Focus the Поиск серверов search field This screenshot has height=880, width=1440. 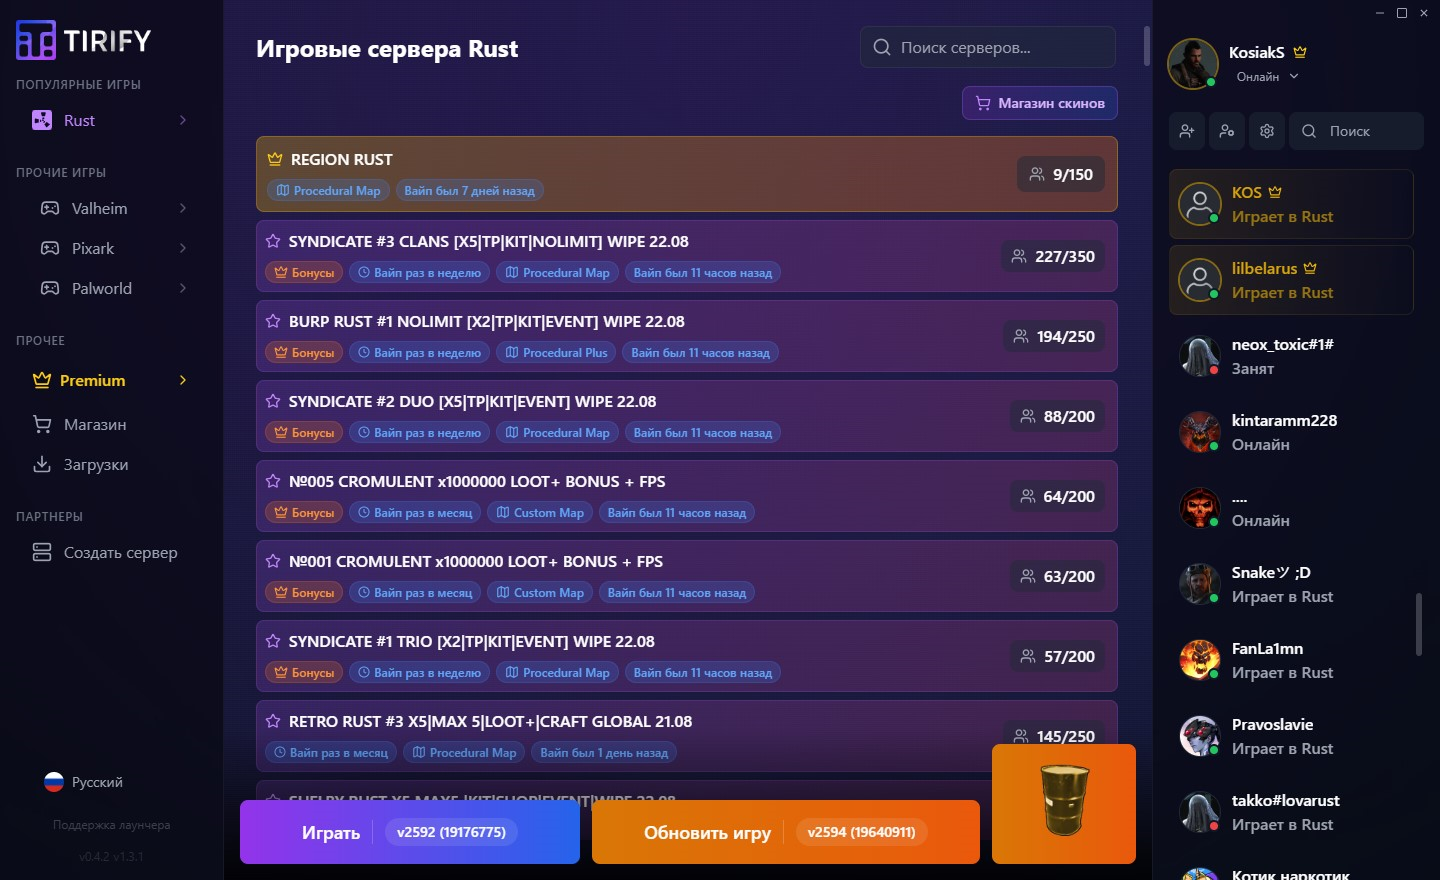point(987,47)
